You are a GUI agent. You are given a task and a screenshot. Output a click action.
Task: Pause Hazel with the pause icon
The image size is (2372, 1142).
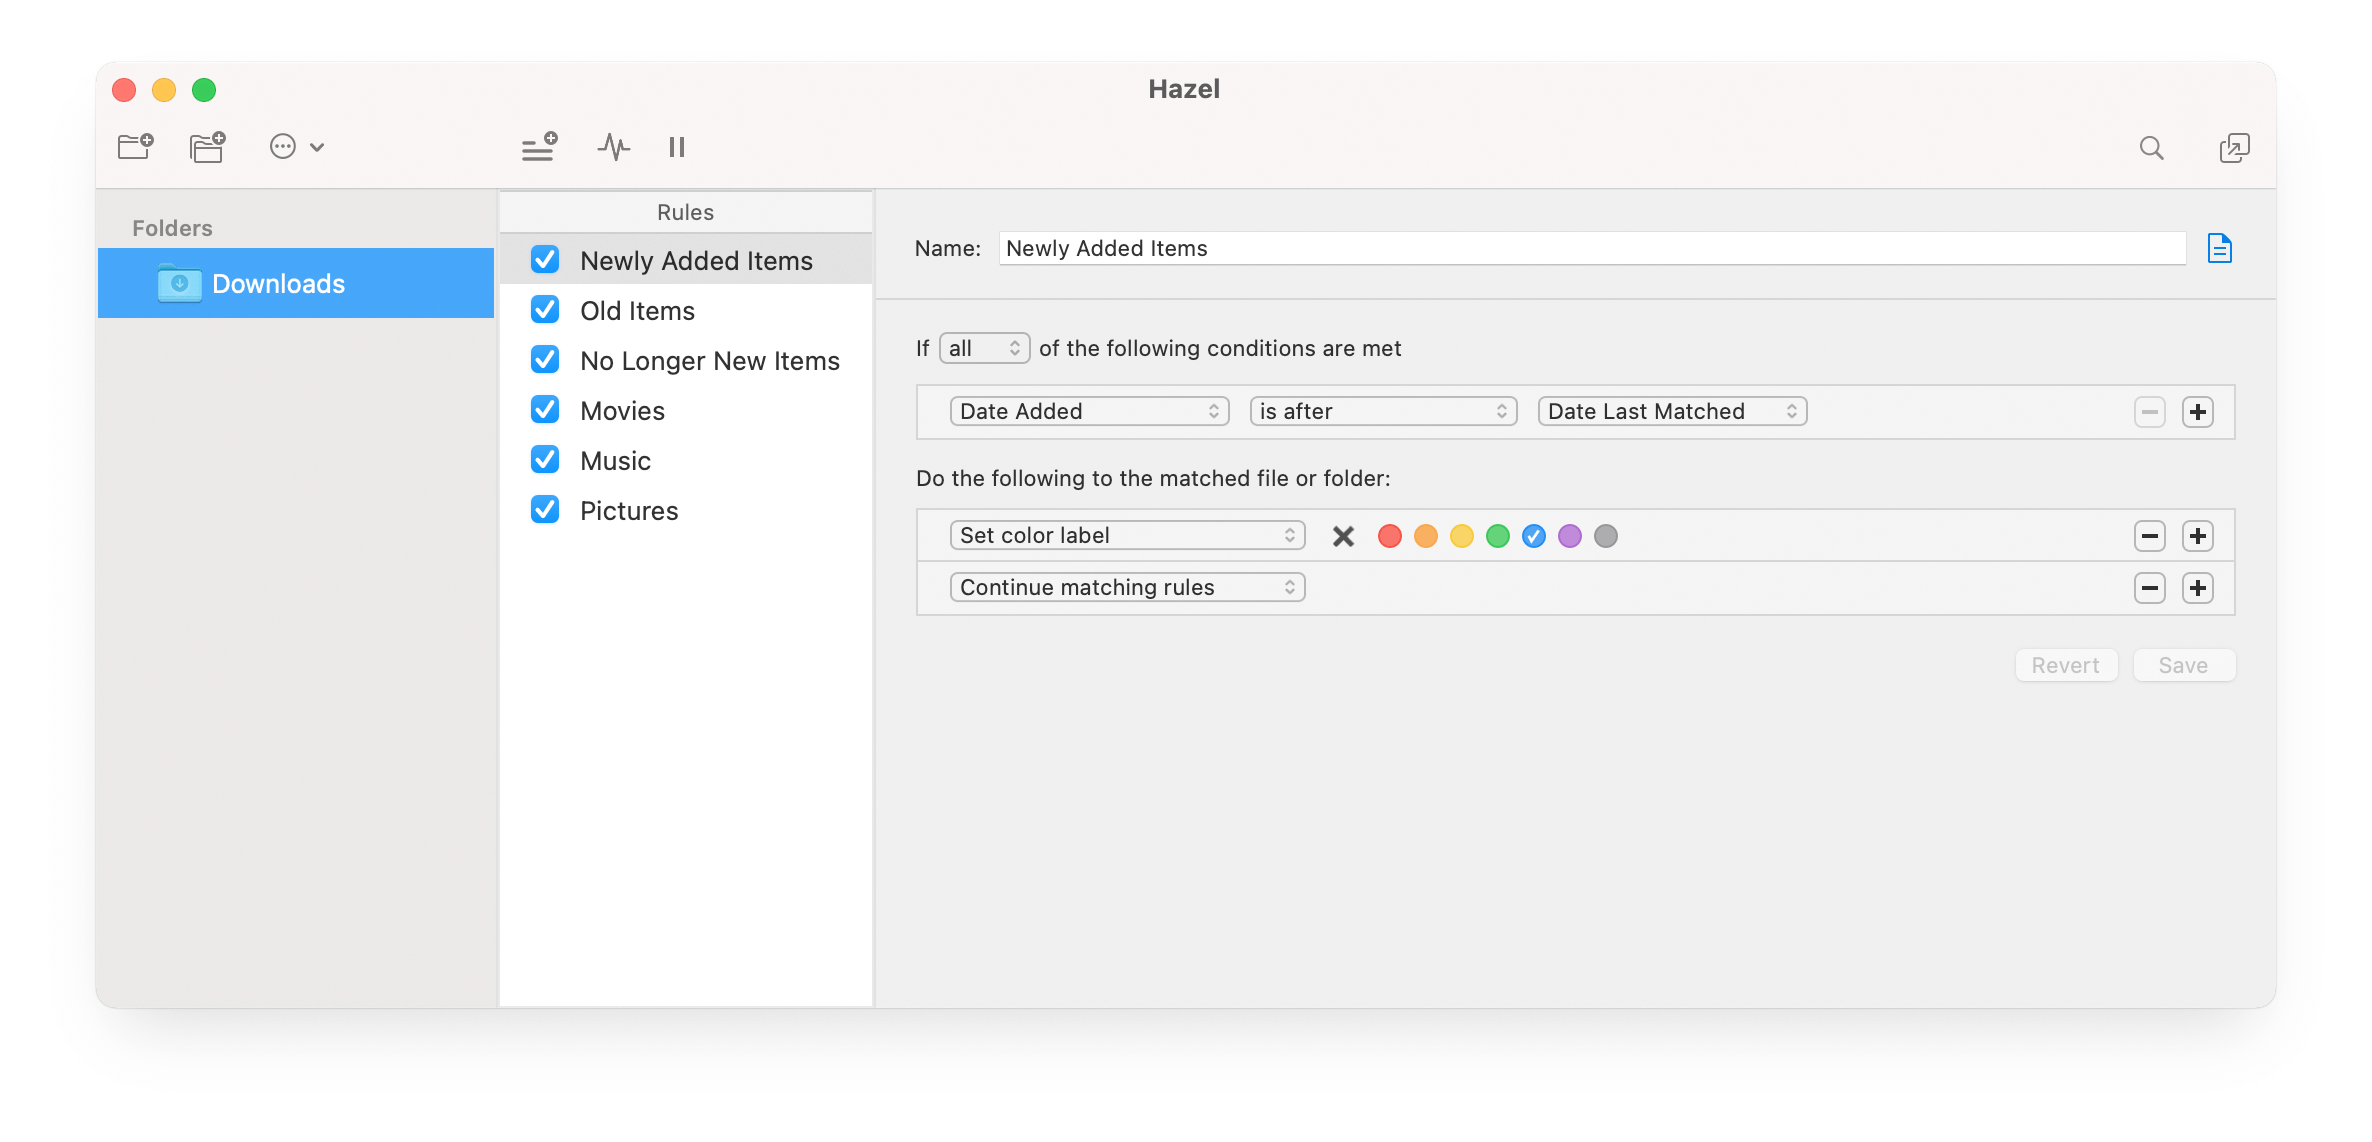[677, 147]
